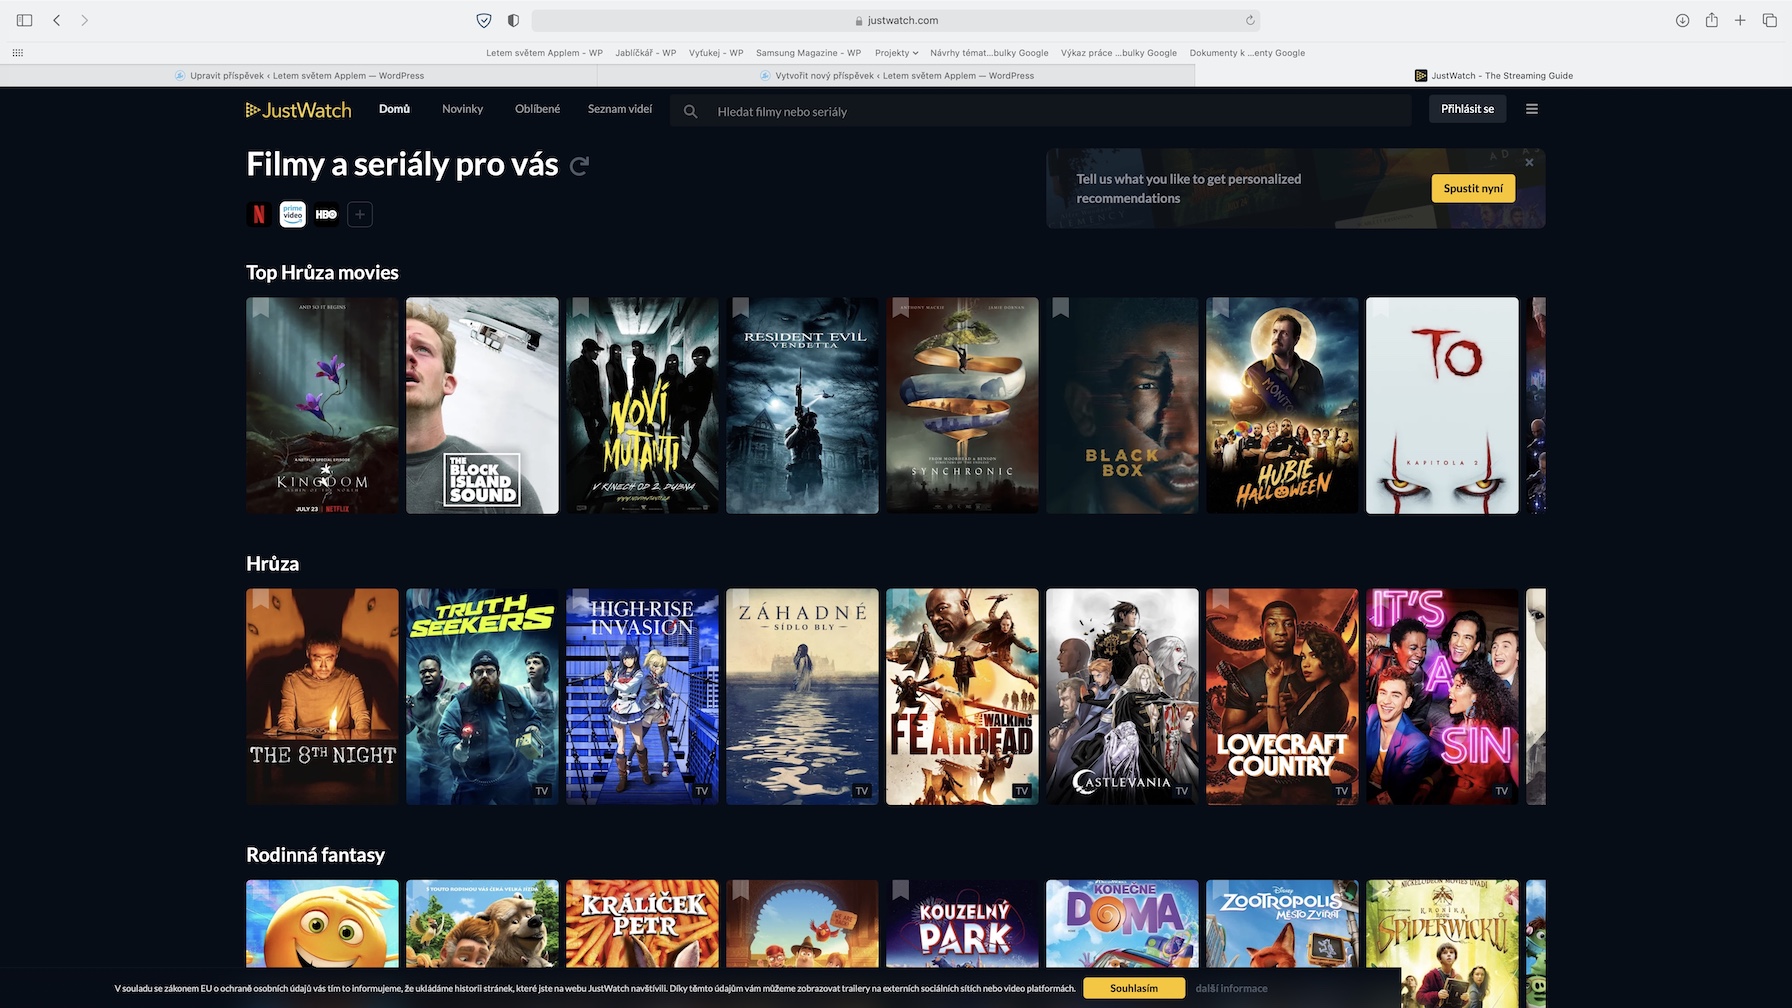Switch to the Vytvořit nový příspěvek tab
Image resolution: width=1792 pixels, height=1008 pixels.
point(896,76)
